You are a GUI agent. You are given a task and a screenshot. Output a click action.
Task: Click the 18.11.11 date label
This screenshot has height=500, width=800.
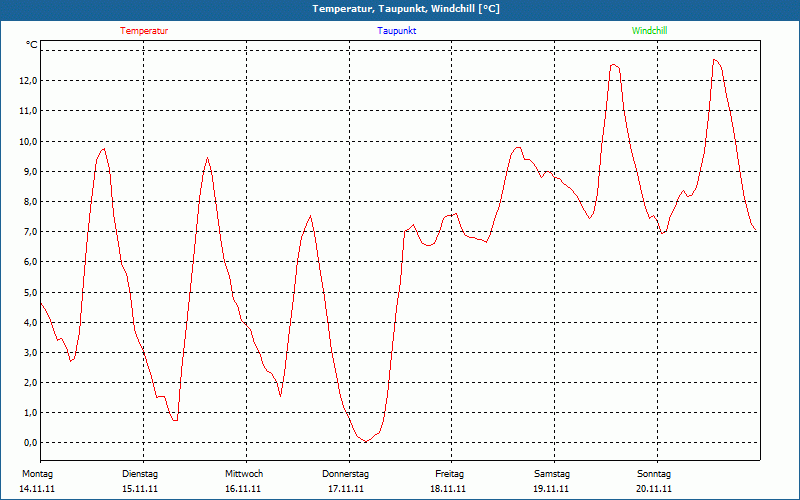tap(448, 489)
